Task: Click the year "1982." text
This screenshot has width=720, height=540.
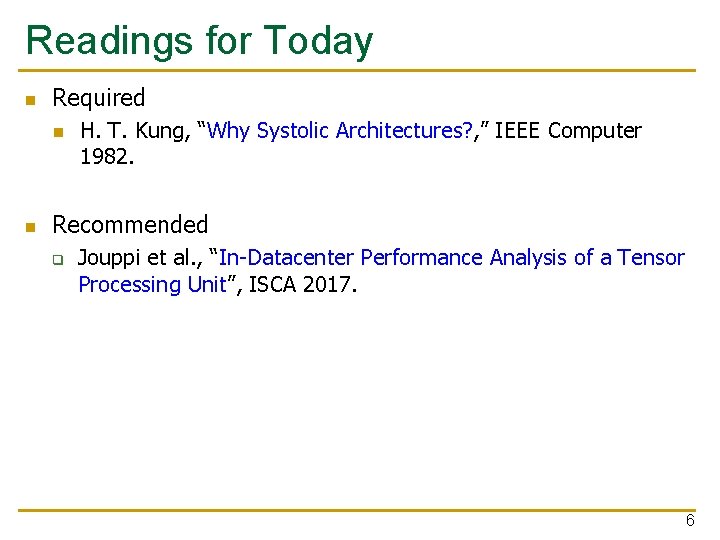Action: (107, 157)
